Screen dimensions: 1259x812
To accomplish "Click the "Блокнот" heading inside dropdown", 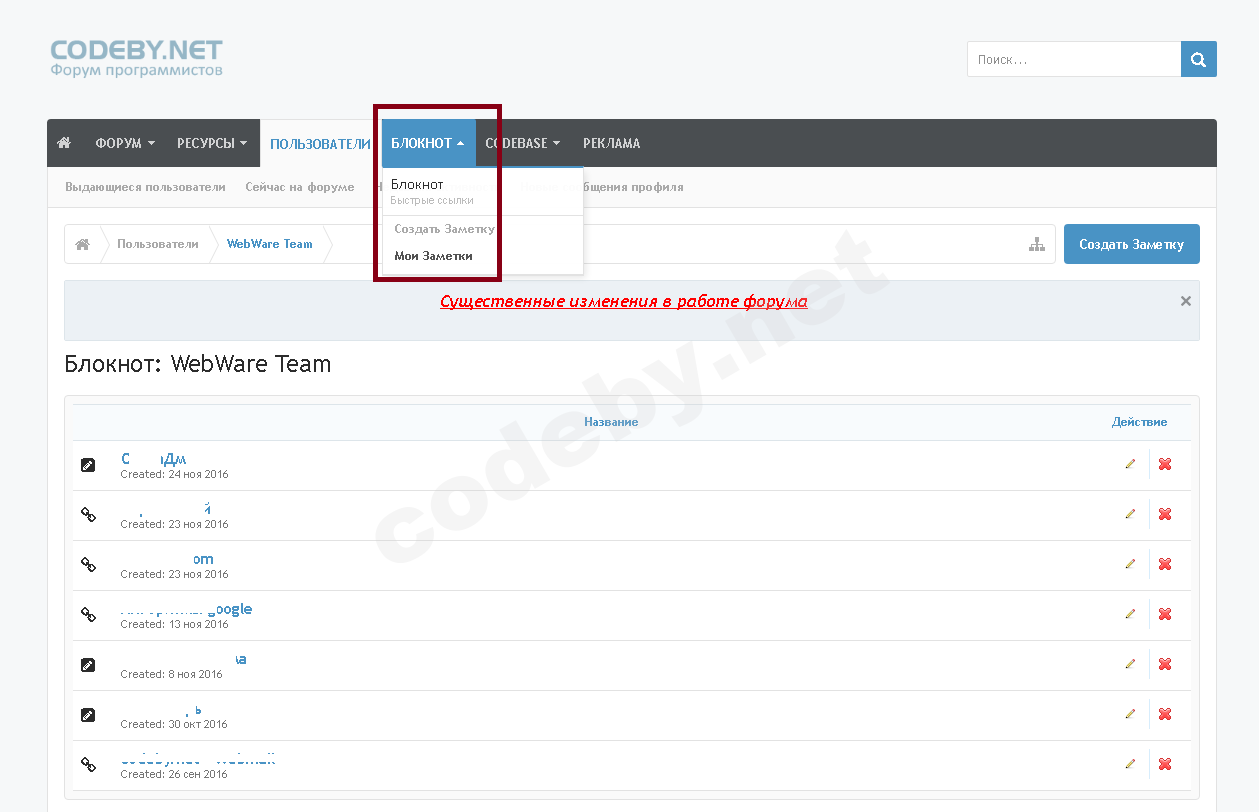I will click(417, 185).
